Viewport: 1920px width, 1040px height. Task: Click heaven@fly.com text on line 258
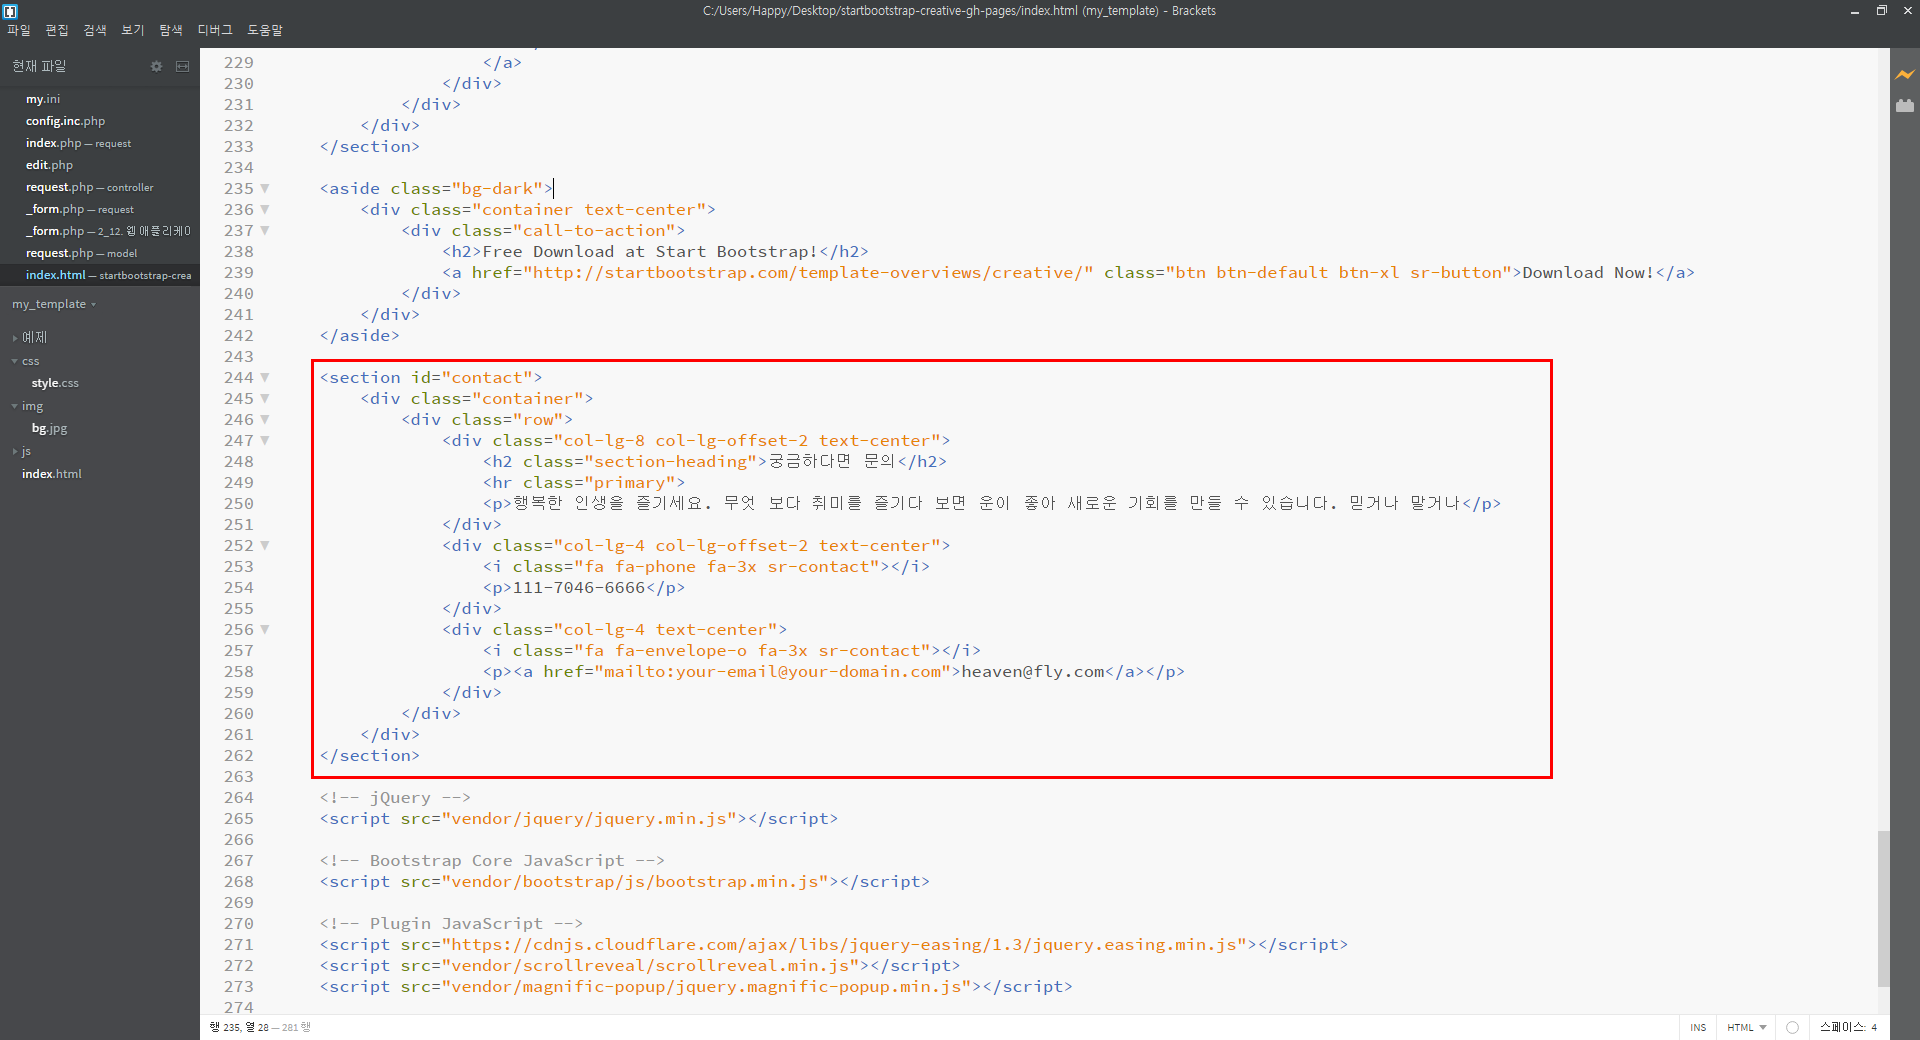1033,672
